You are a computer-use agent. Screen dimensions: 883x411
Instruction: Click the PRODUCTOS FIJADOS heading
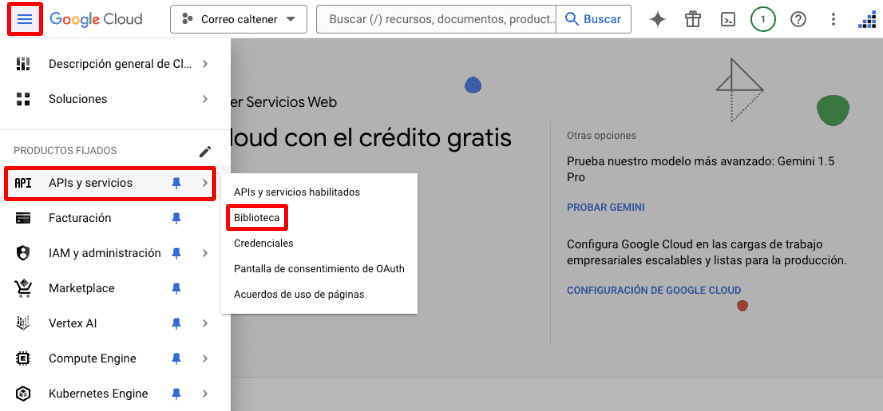pos(65,151)
